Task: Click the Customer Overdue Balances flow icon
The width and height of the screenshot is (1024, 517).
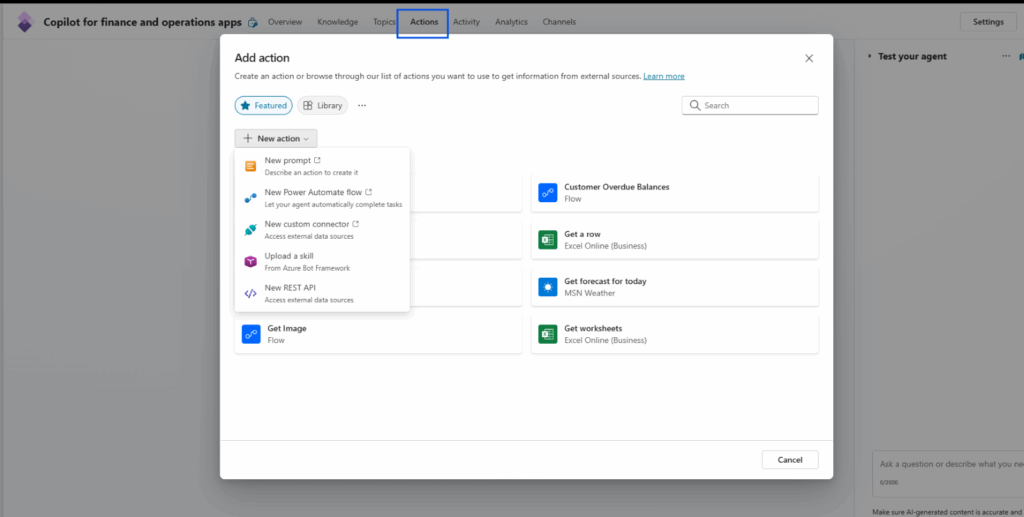Action: [547, 192]
